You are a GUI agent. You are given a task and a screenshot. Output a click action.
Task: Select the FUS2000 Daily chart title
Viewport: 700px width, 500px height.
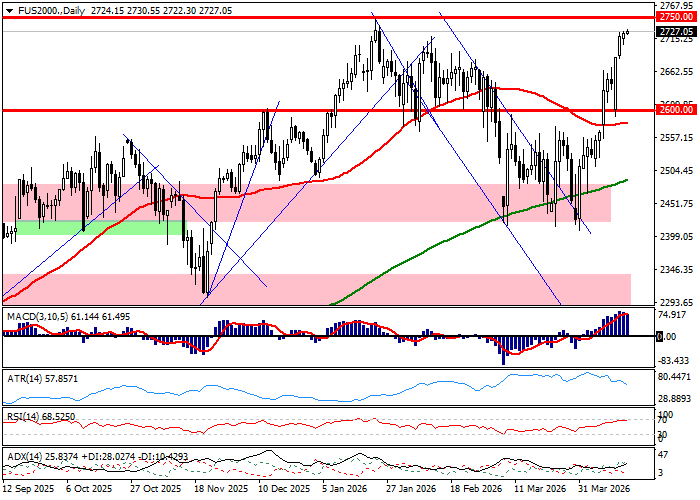click(47, 9)
